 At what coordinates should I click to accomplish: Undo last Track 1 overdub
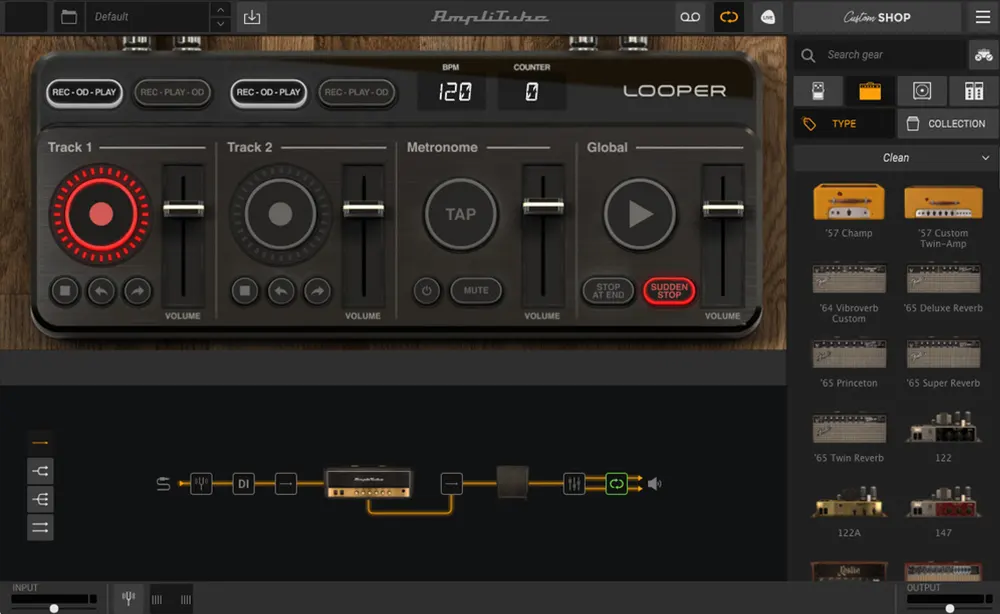click(101, 291)
